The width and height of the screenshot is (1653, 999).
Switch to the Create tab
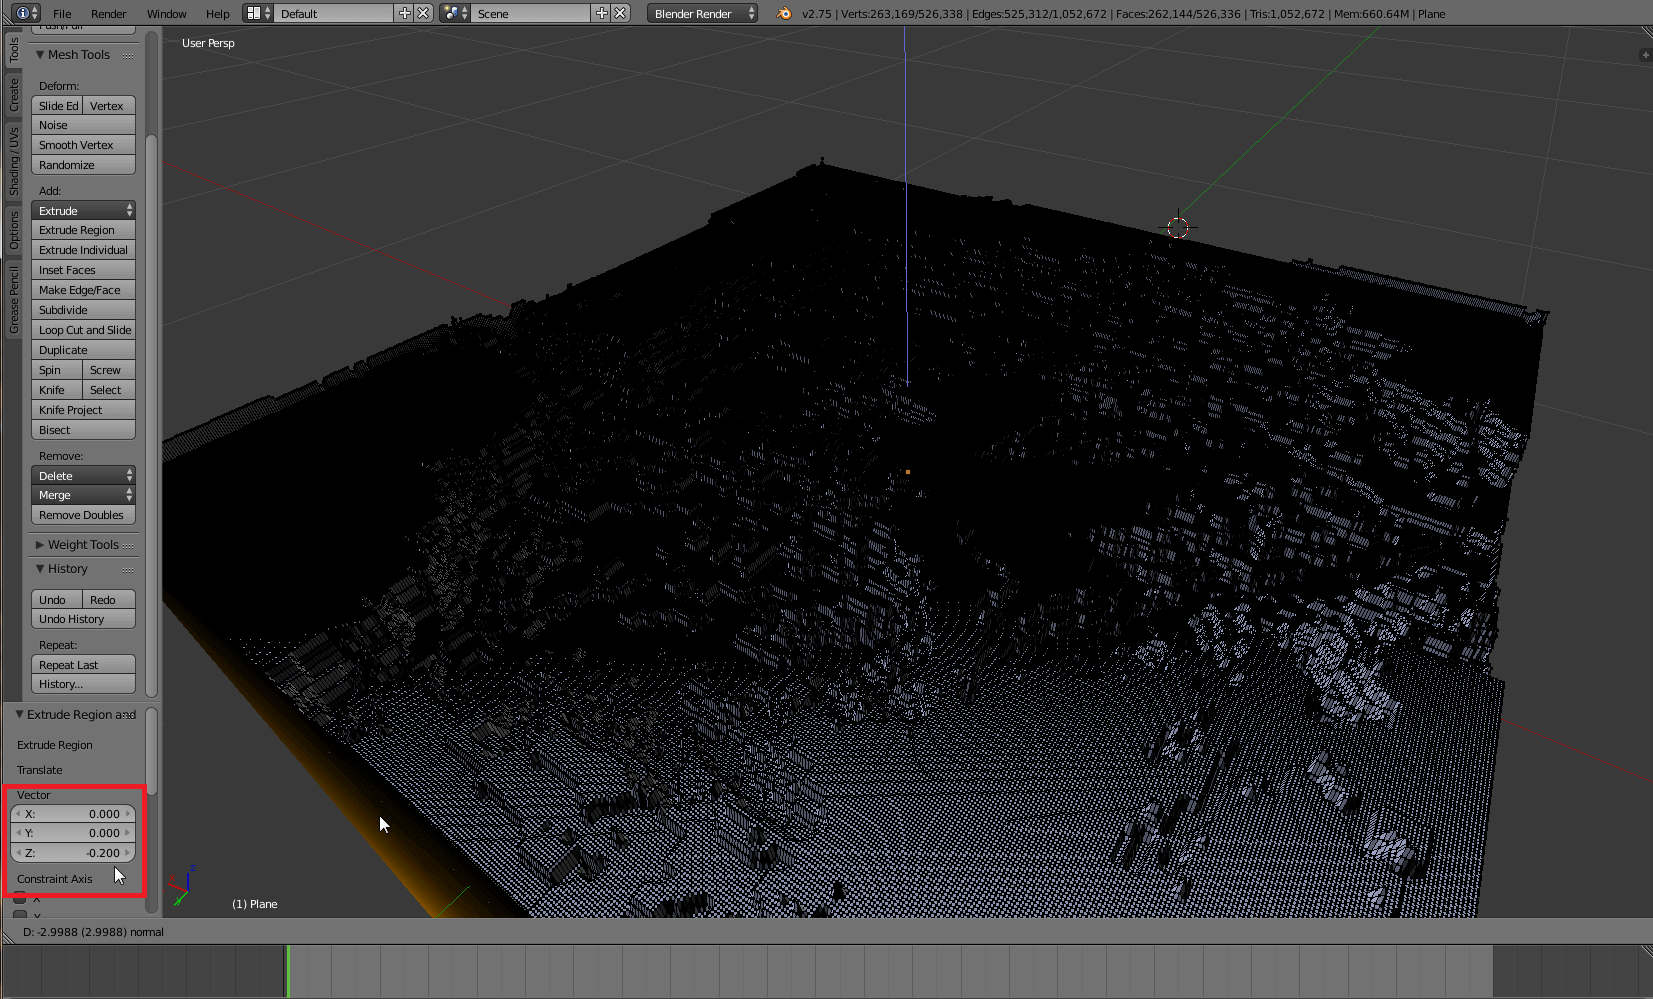14,95
